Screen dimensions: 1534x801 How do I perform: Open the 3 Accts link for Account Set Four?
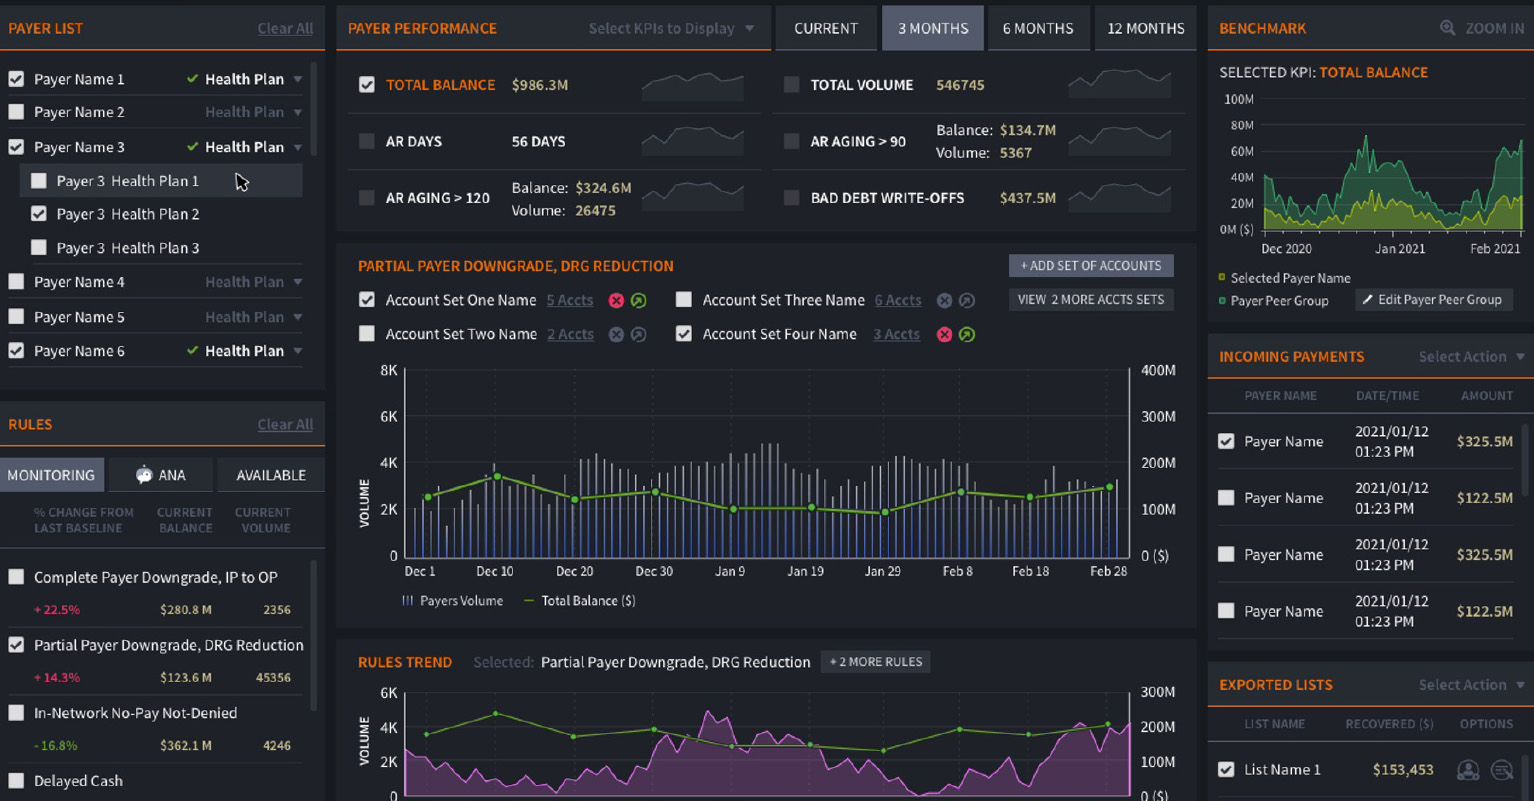tap(896, 334)
